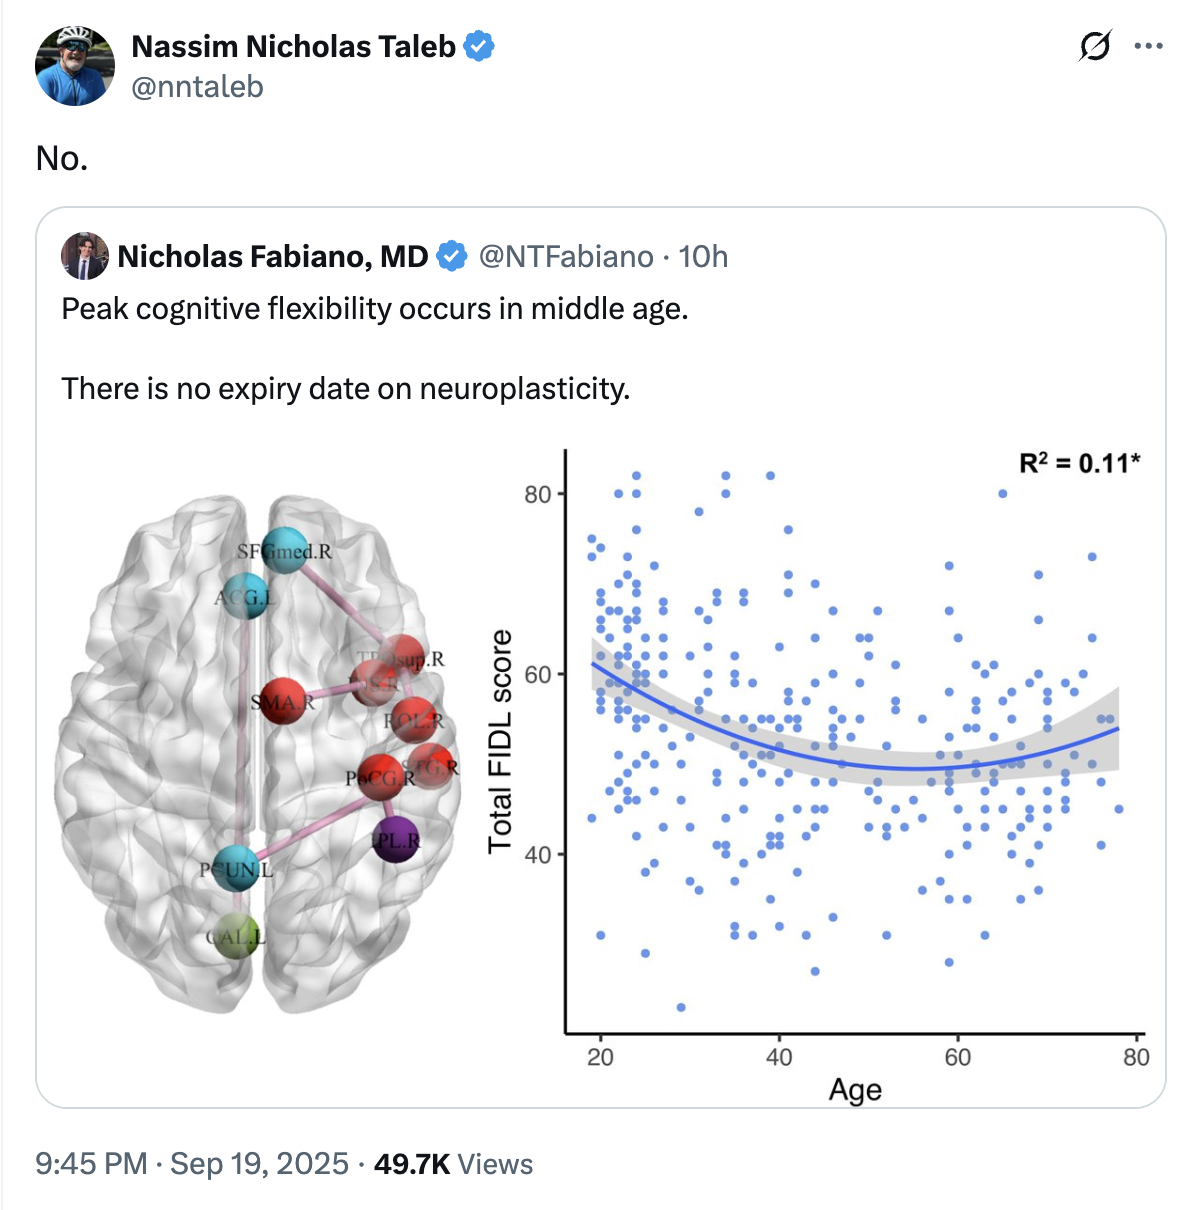Open the @NTFabiano handle
Screen dimensions: 1194x1210
point(566,257)
